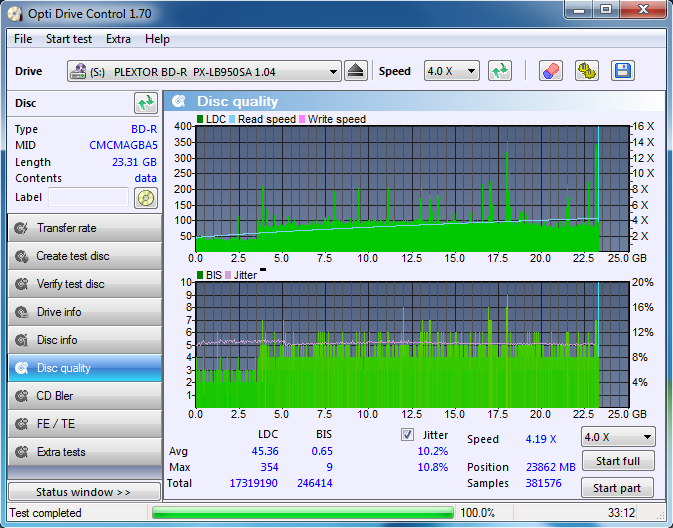Open the Extra menu
673x528 pixels.
point(118,39)
